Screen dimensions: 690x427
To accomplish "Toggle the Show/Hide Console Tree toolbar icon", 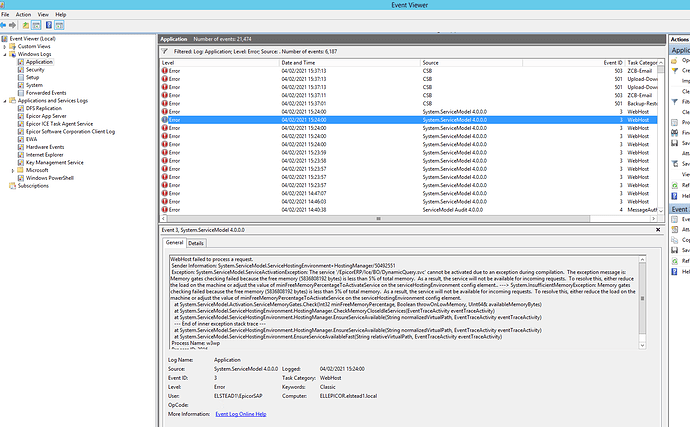I will pos(36,25).
